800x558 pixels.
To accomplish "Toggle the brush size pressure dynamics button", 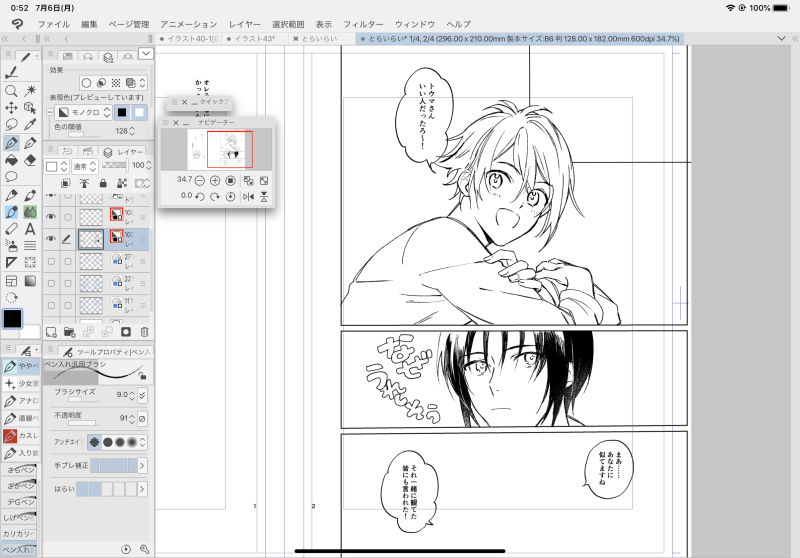I will click(142, 395).
